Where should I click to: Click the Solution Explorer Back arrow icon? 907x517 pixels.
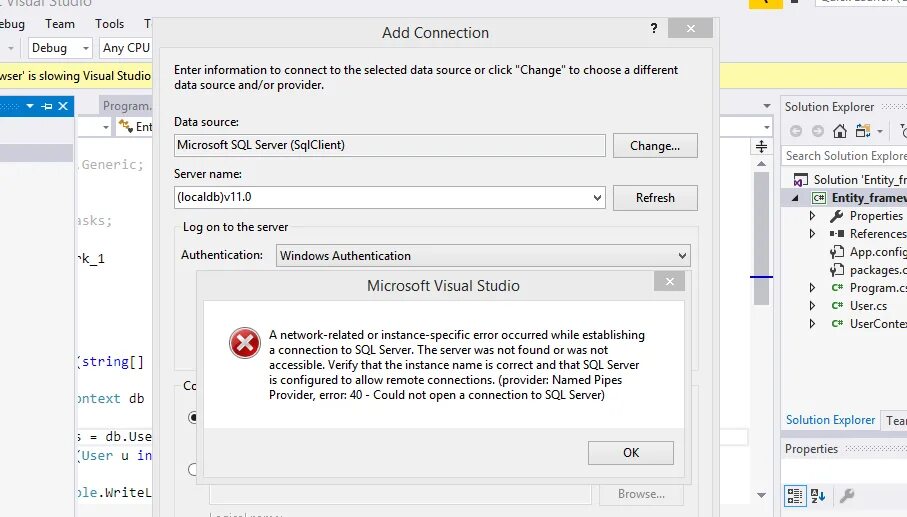pos(796,131)
